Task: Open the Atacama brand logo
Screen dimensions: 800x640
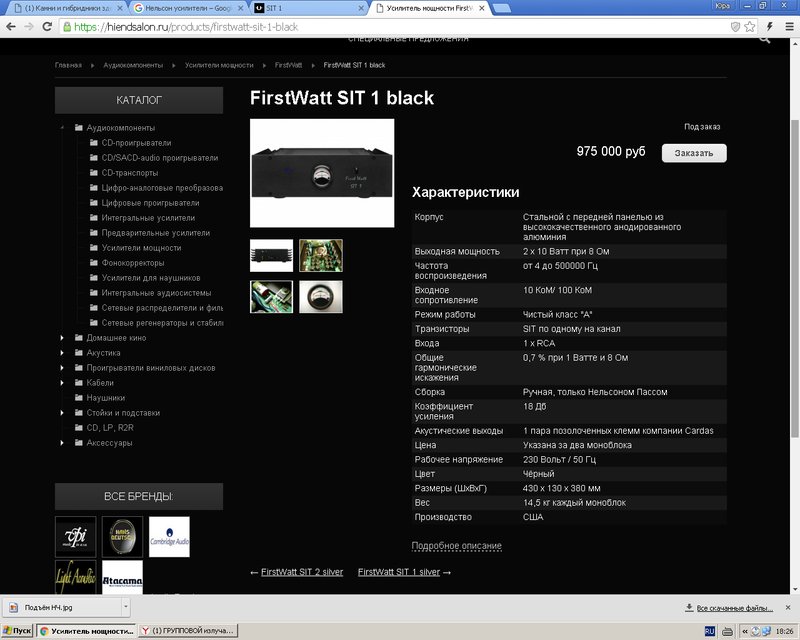Action: (x=122, y=577)
